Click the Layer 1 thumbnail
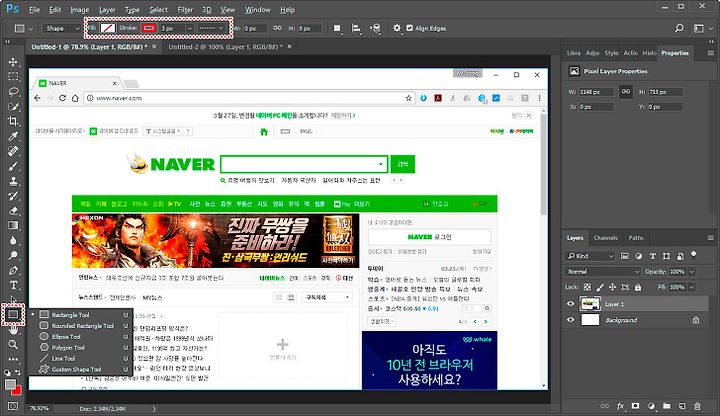Screen dimensions: 720x416 (591, 304)
